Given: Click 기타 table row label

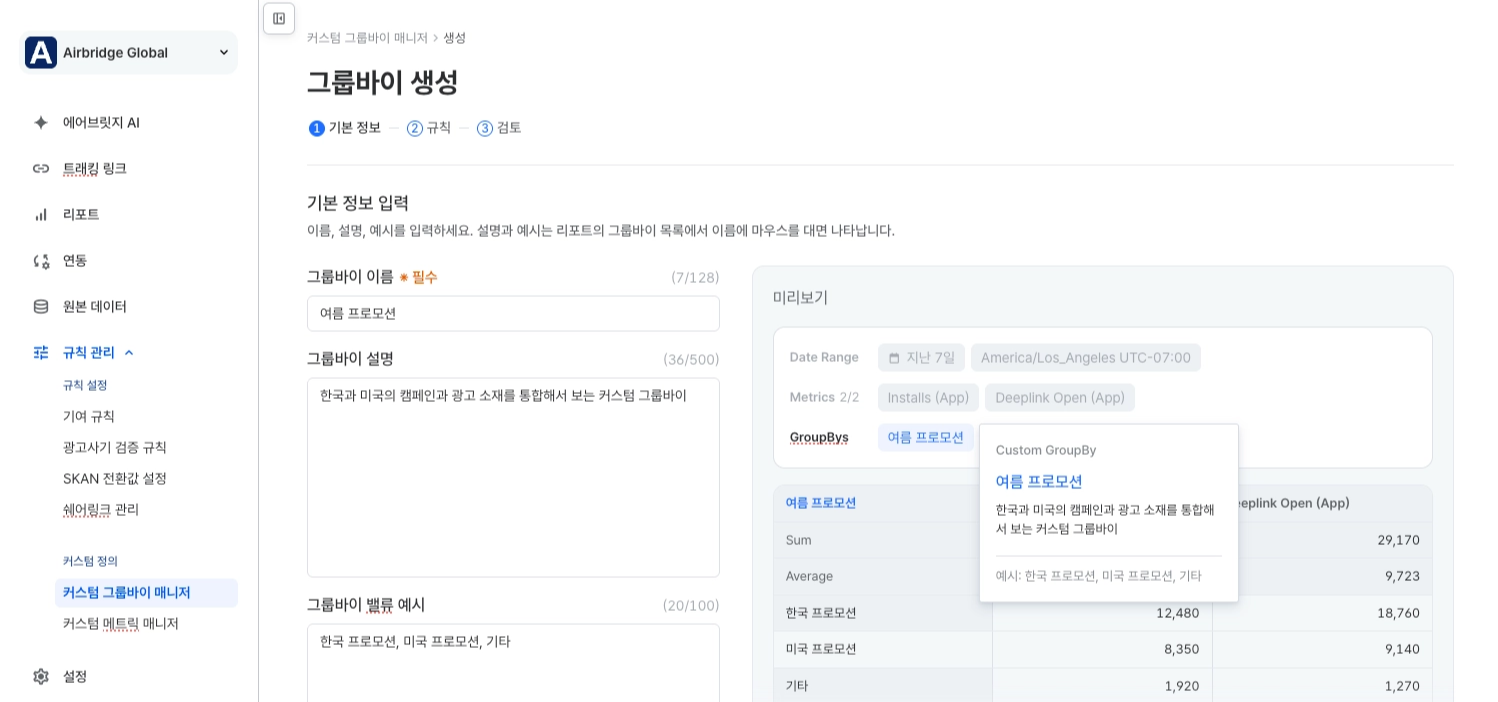Looking at the screenshot, I should (x=797, y=685).
